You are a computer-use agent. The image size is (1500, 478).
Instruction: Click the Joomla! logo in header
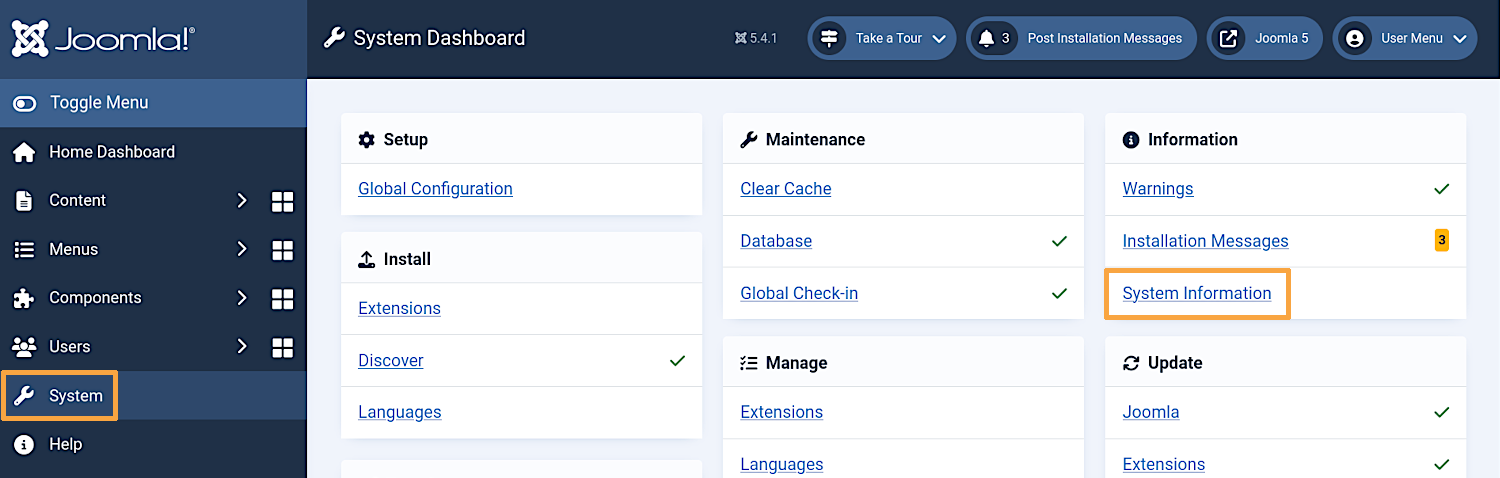pos(103,39)
